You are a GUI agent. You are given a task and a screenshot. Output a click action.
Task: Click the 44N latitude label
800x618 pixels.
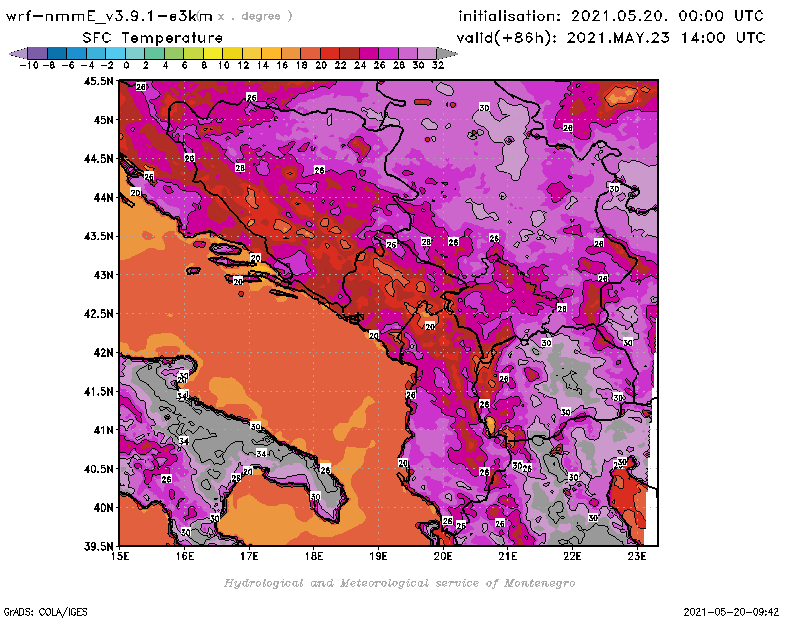tap(103, 197)
